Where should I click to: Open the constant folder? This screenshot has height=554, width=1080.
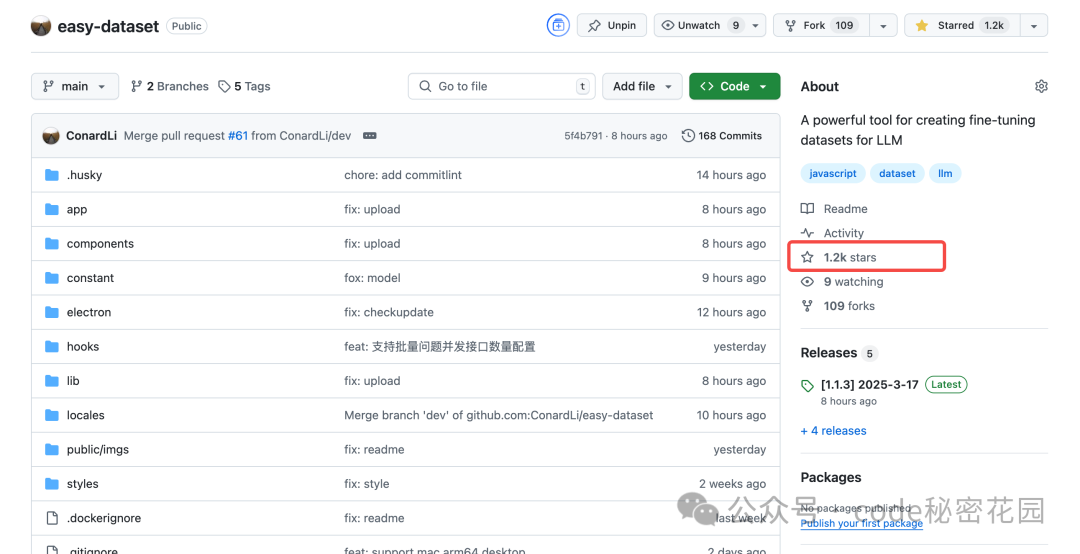coord(90,278)
